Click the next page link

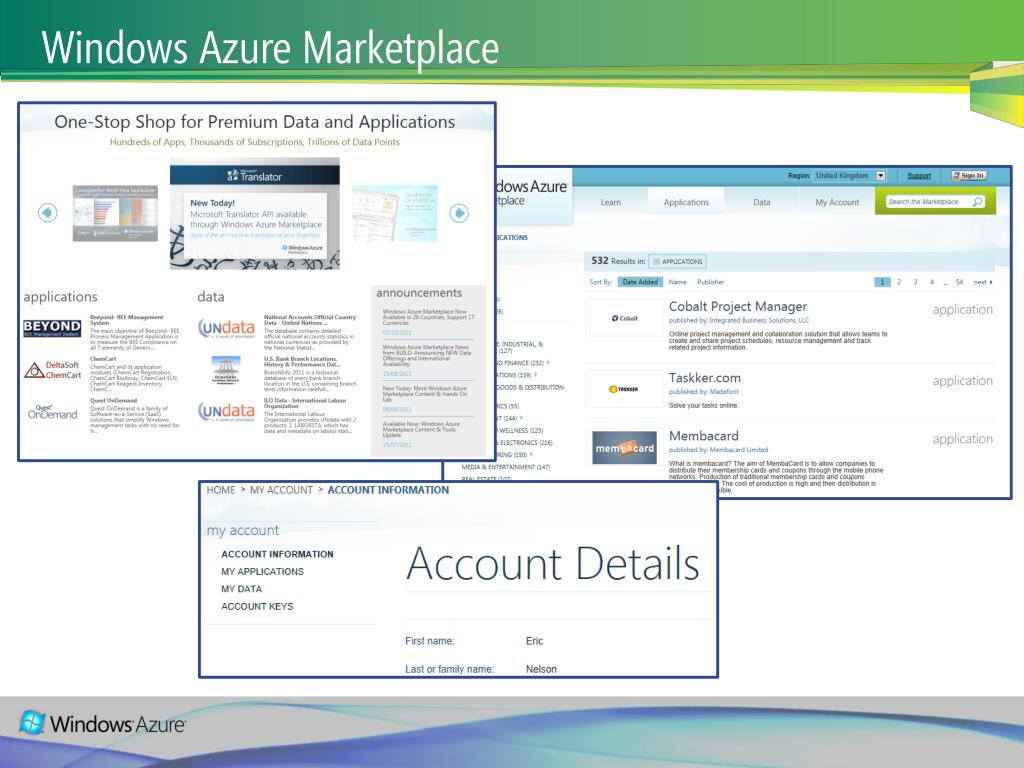(x=983, y=282)
